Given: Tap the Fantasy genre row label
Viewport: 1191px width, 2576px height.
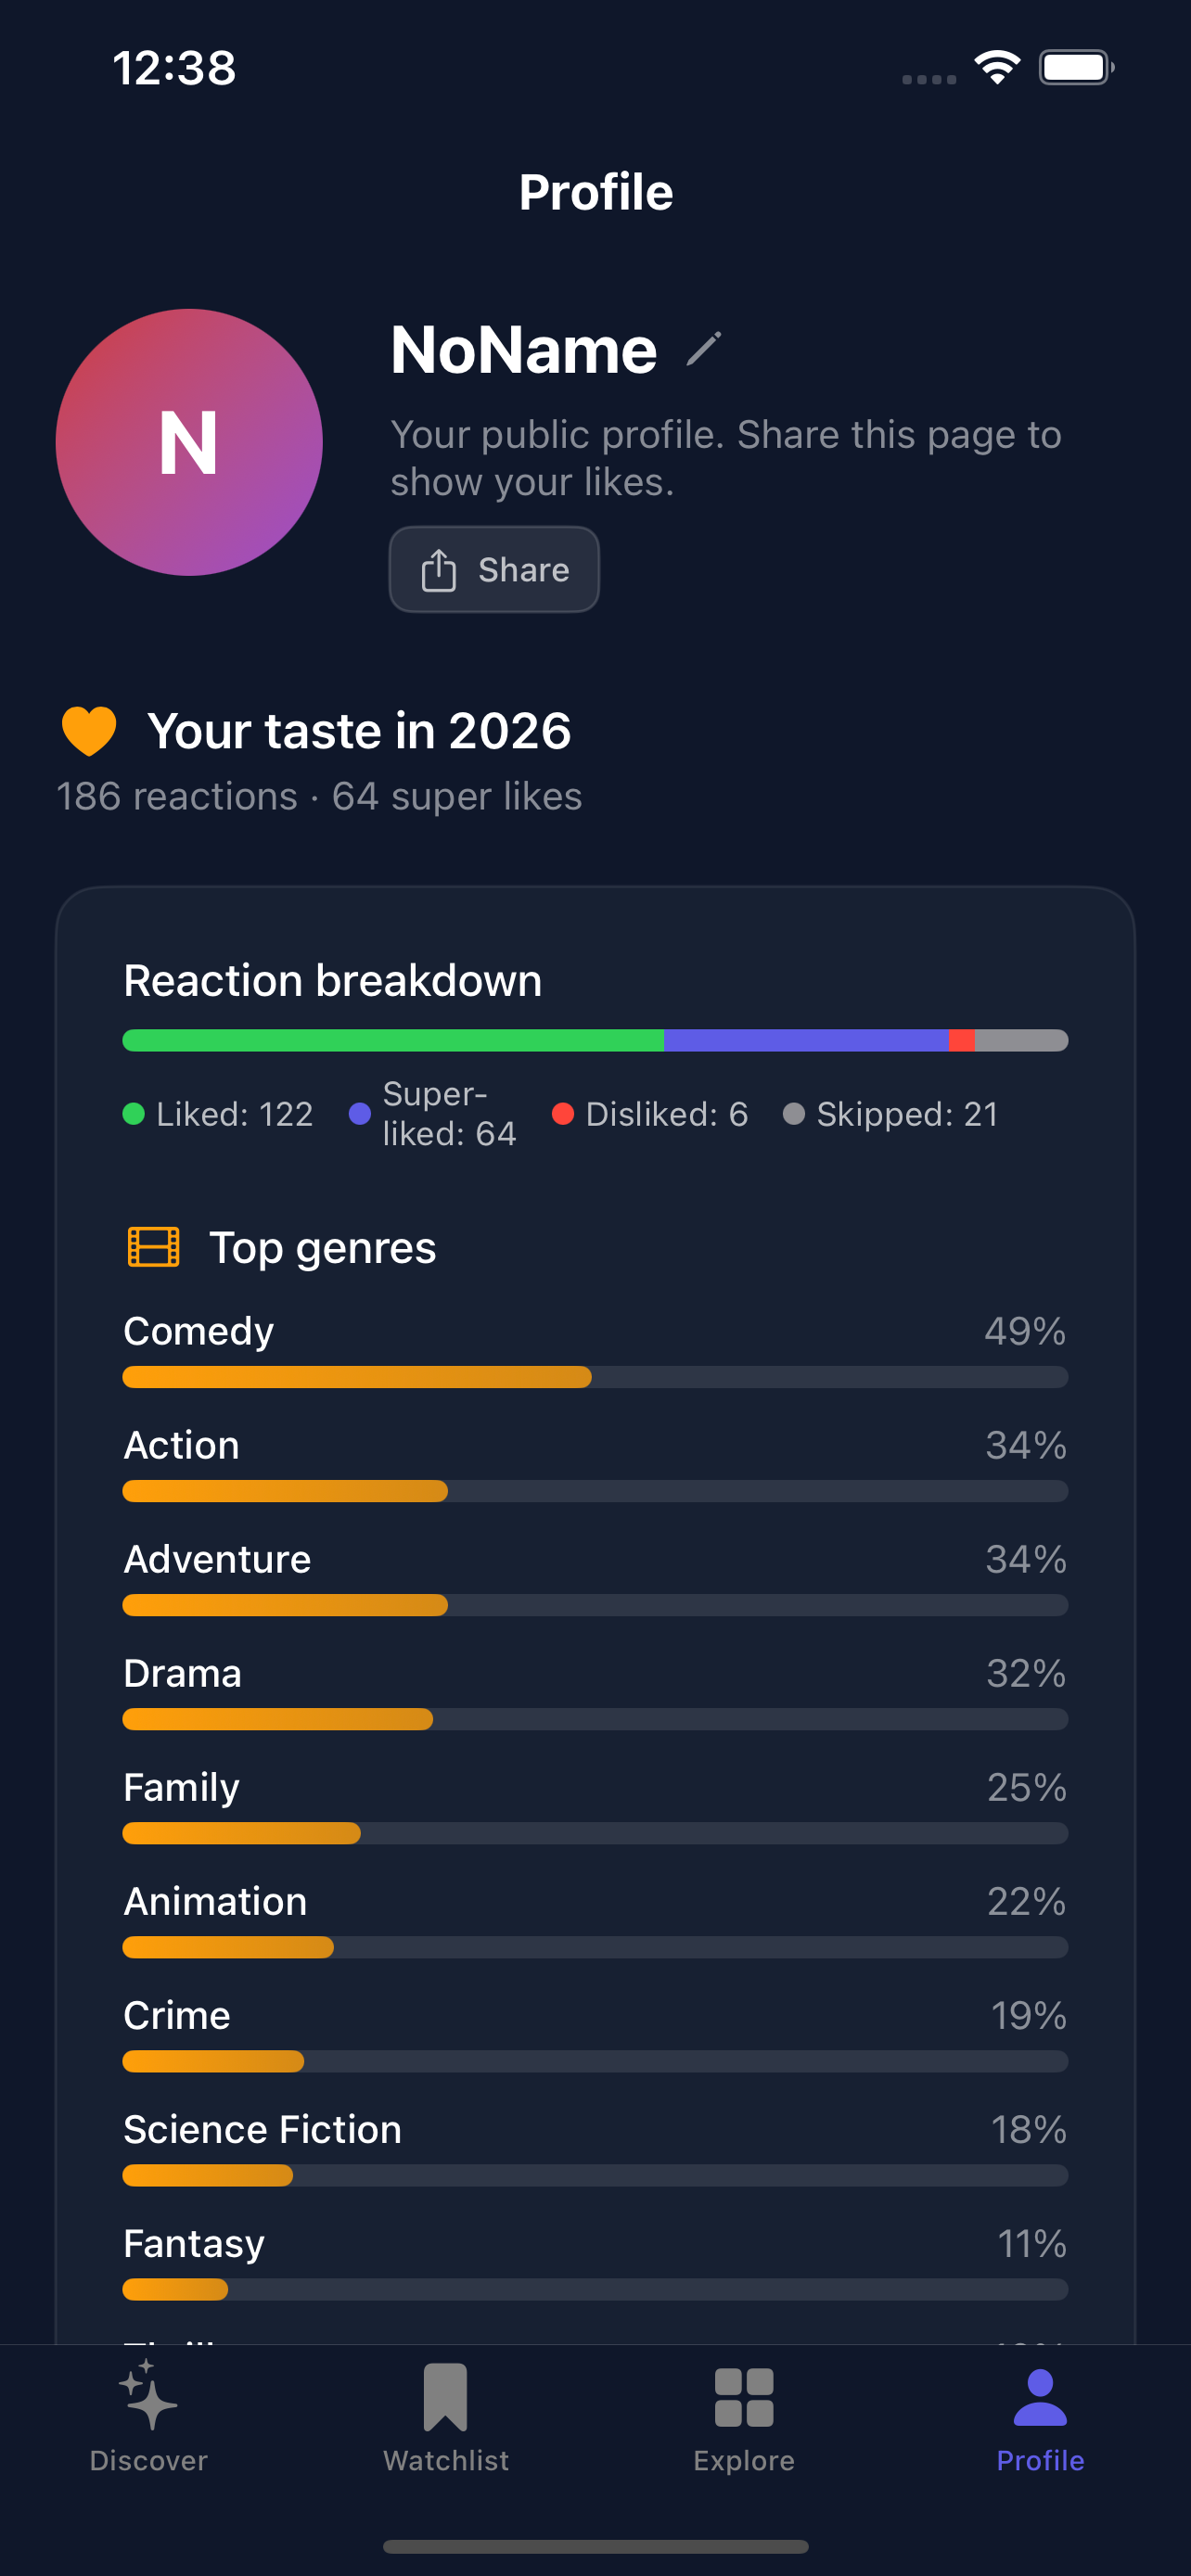Looking at the screenshot, I should click(194, 2243).
